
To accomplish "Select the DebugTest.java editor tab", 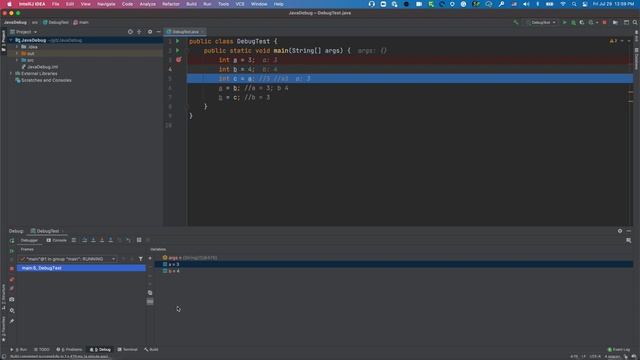I will point(185,32).
